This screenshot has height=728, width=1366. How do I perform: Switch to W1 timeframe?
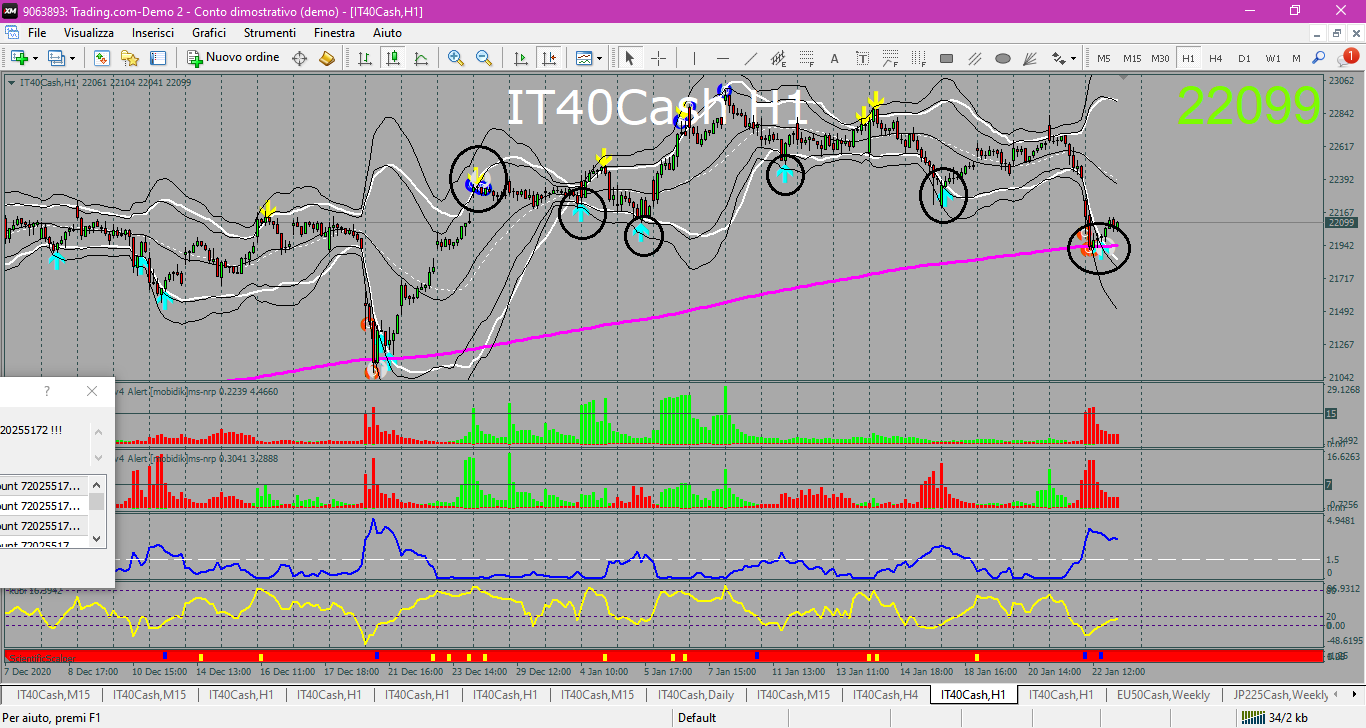(x=1272, y=58)
